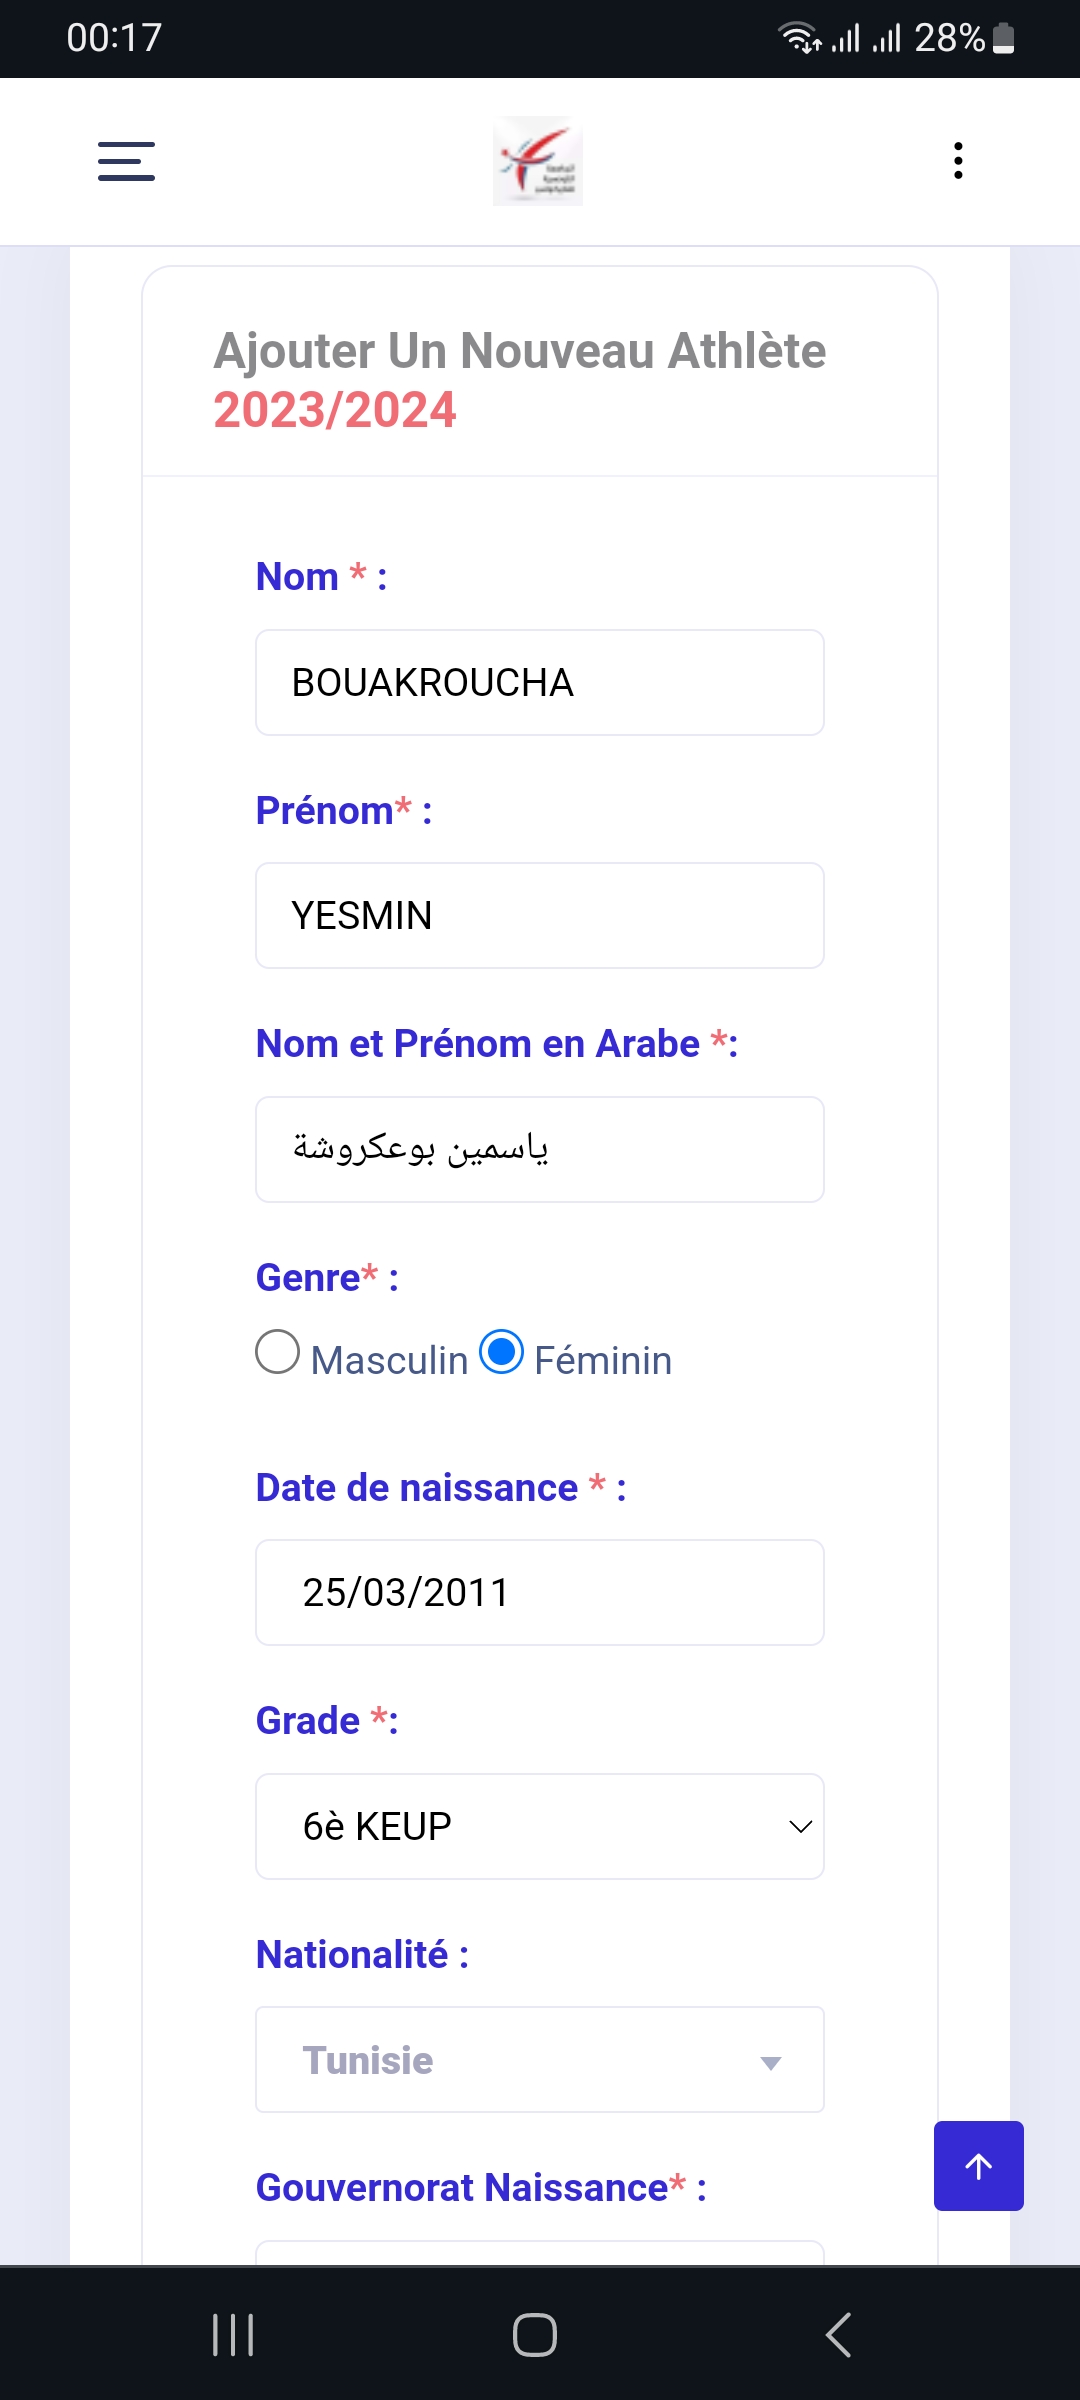The height and width of the screenshot is (2400, 1080).
Task: Tap the scroll-to-top arrow button
Action: point(978,2166)
